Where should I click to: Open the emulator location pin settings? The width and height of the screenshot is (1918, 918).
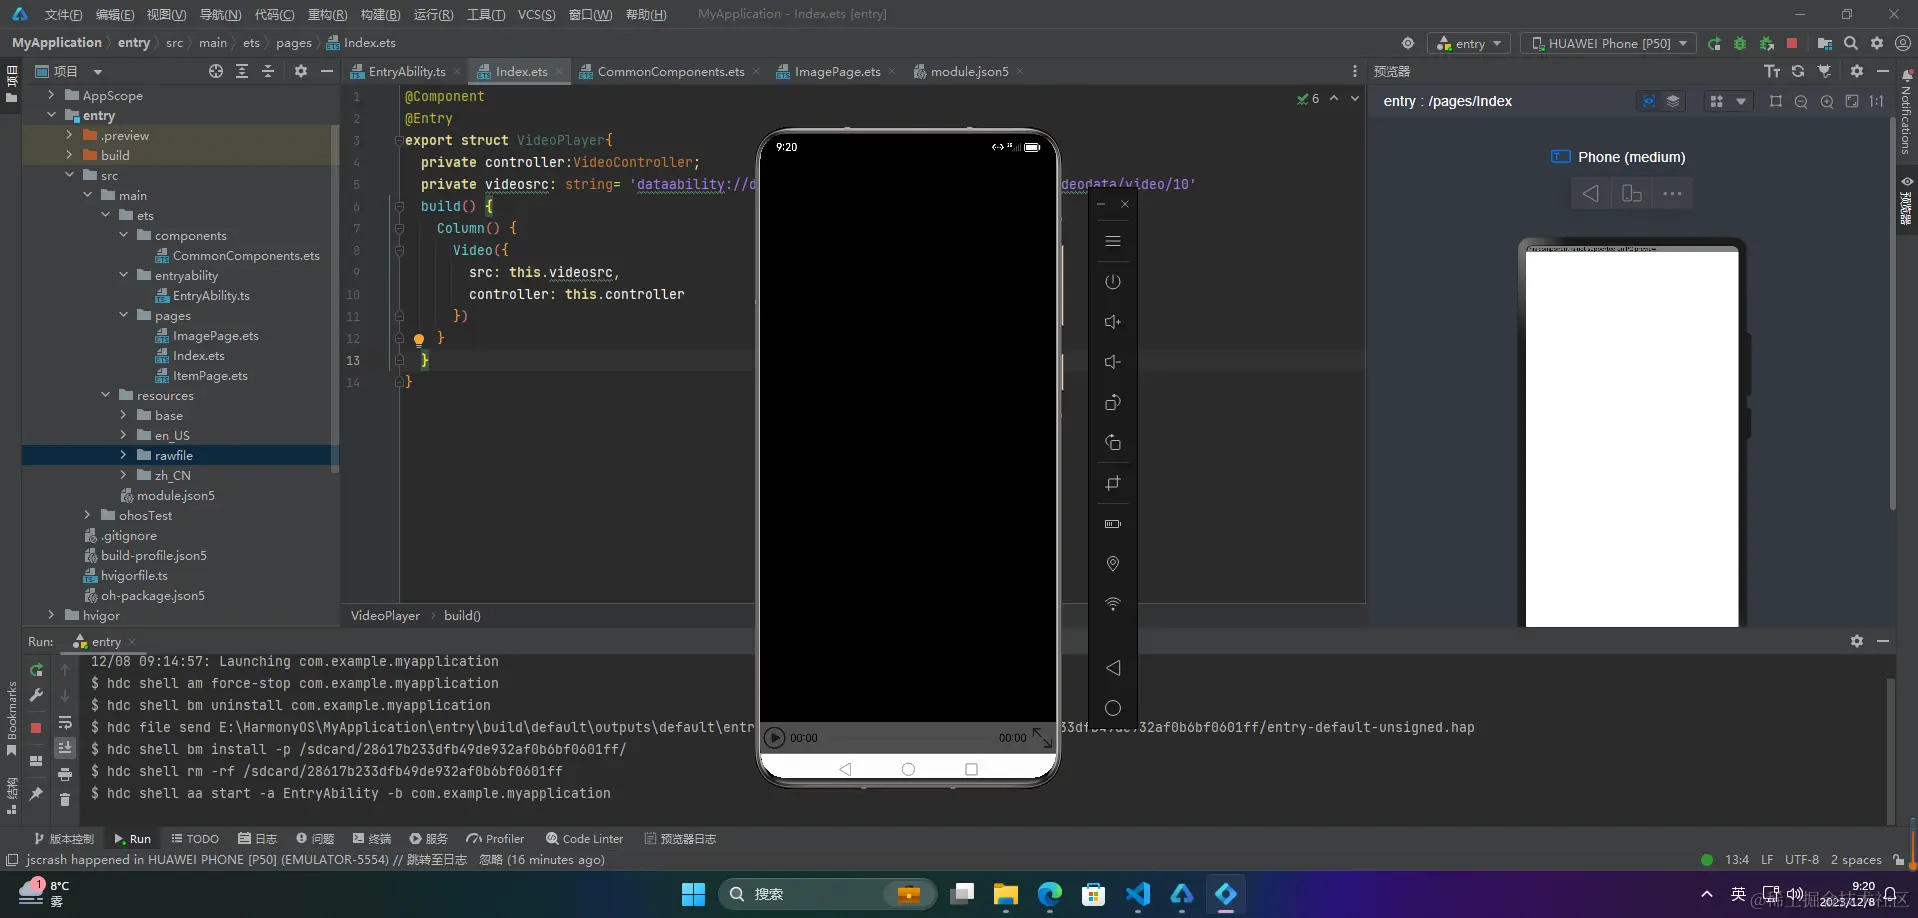[1112, 564]
